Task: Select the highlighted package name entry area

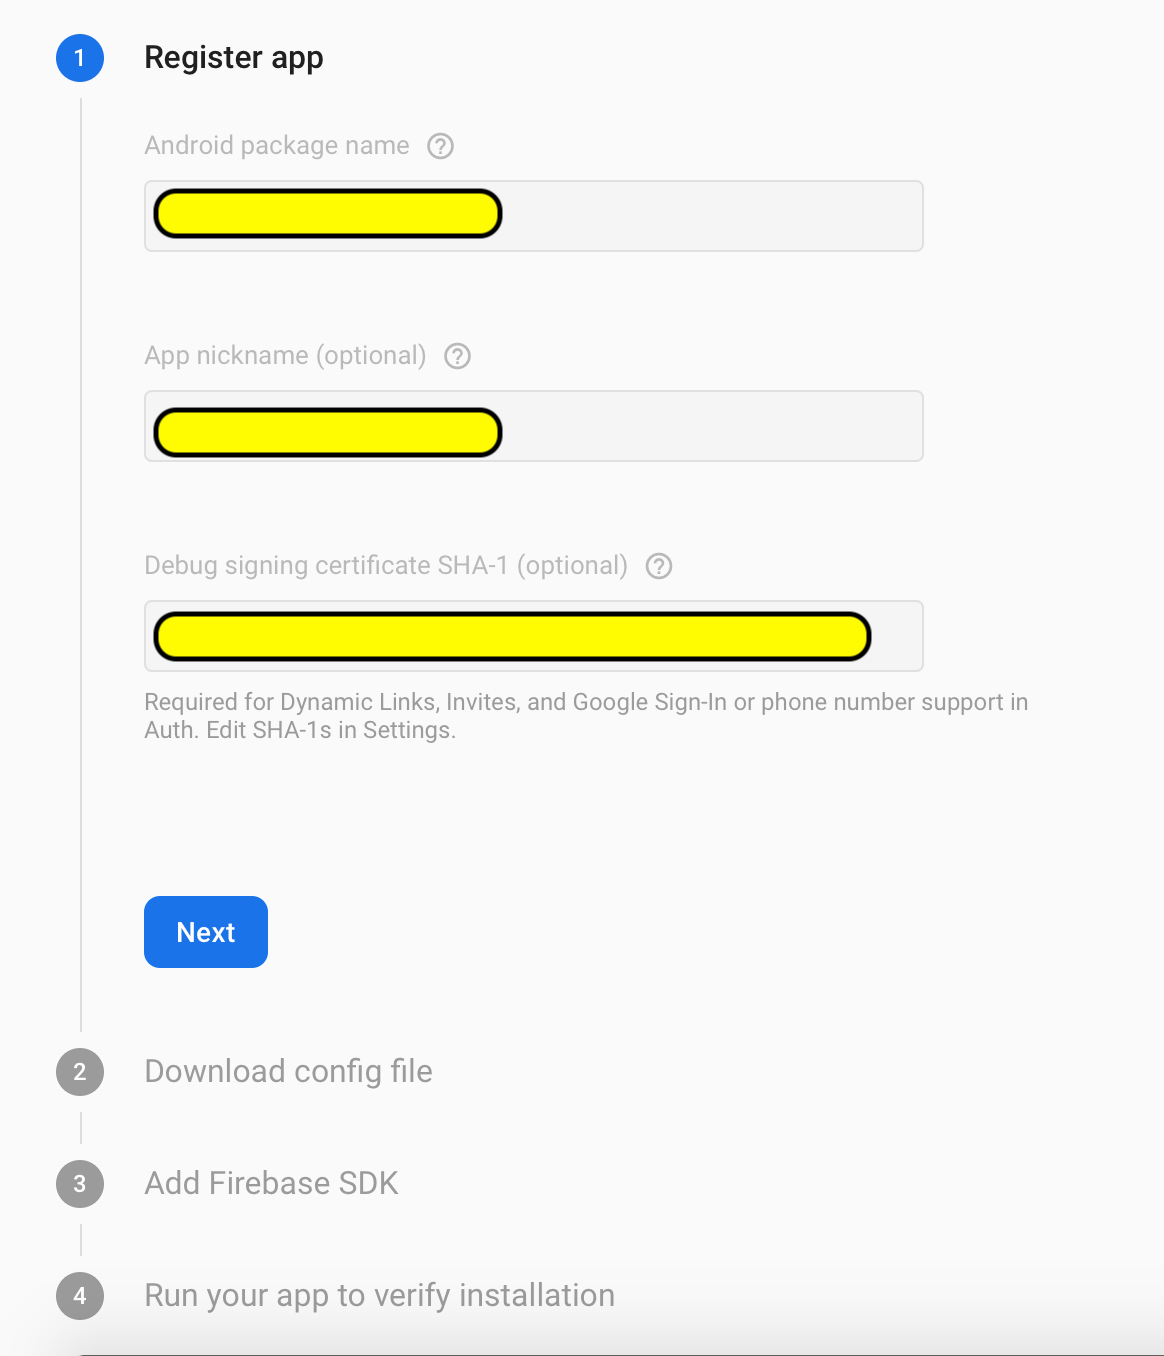Action: click(326, 214)
